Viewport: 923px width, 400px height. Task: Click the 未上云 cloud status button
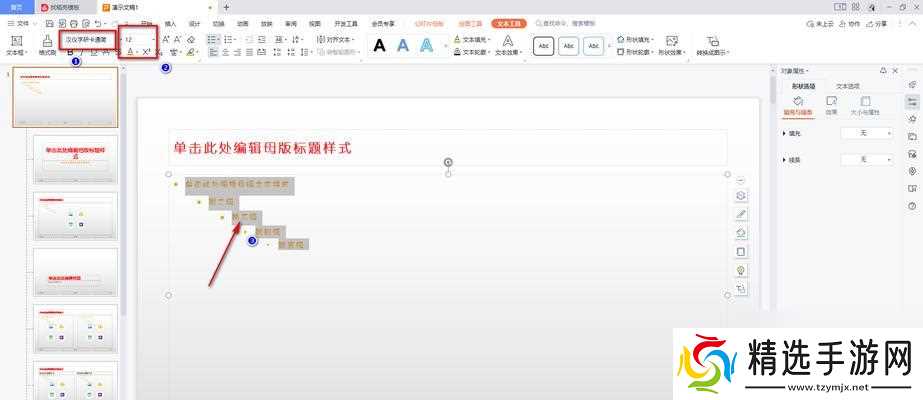coord(821,24)
